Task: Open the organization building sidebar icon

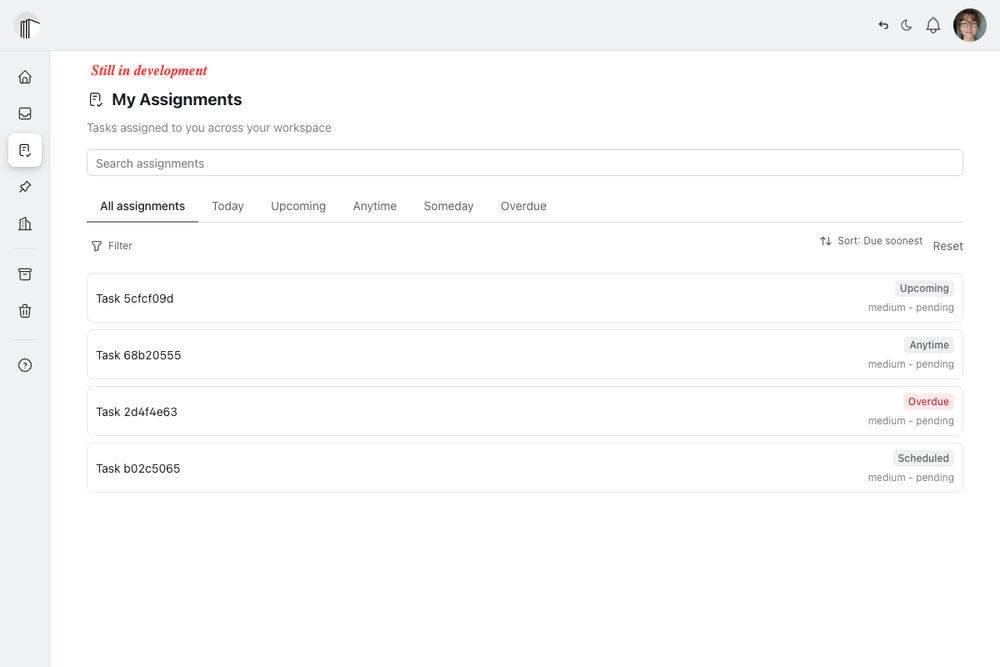Action: pos(25,224)
